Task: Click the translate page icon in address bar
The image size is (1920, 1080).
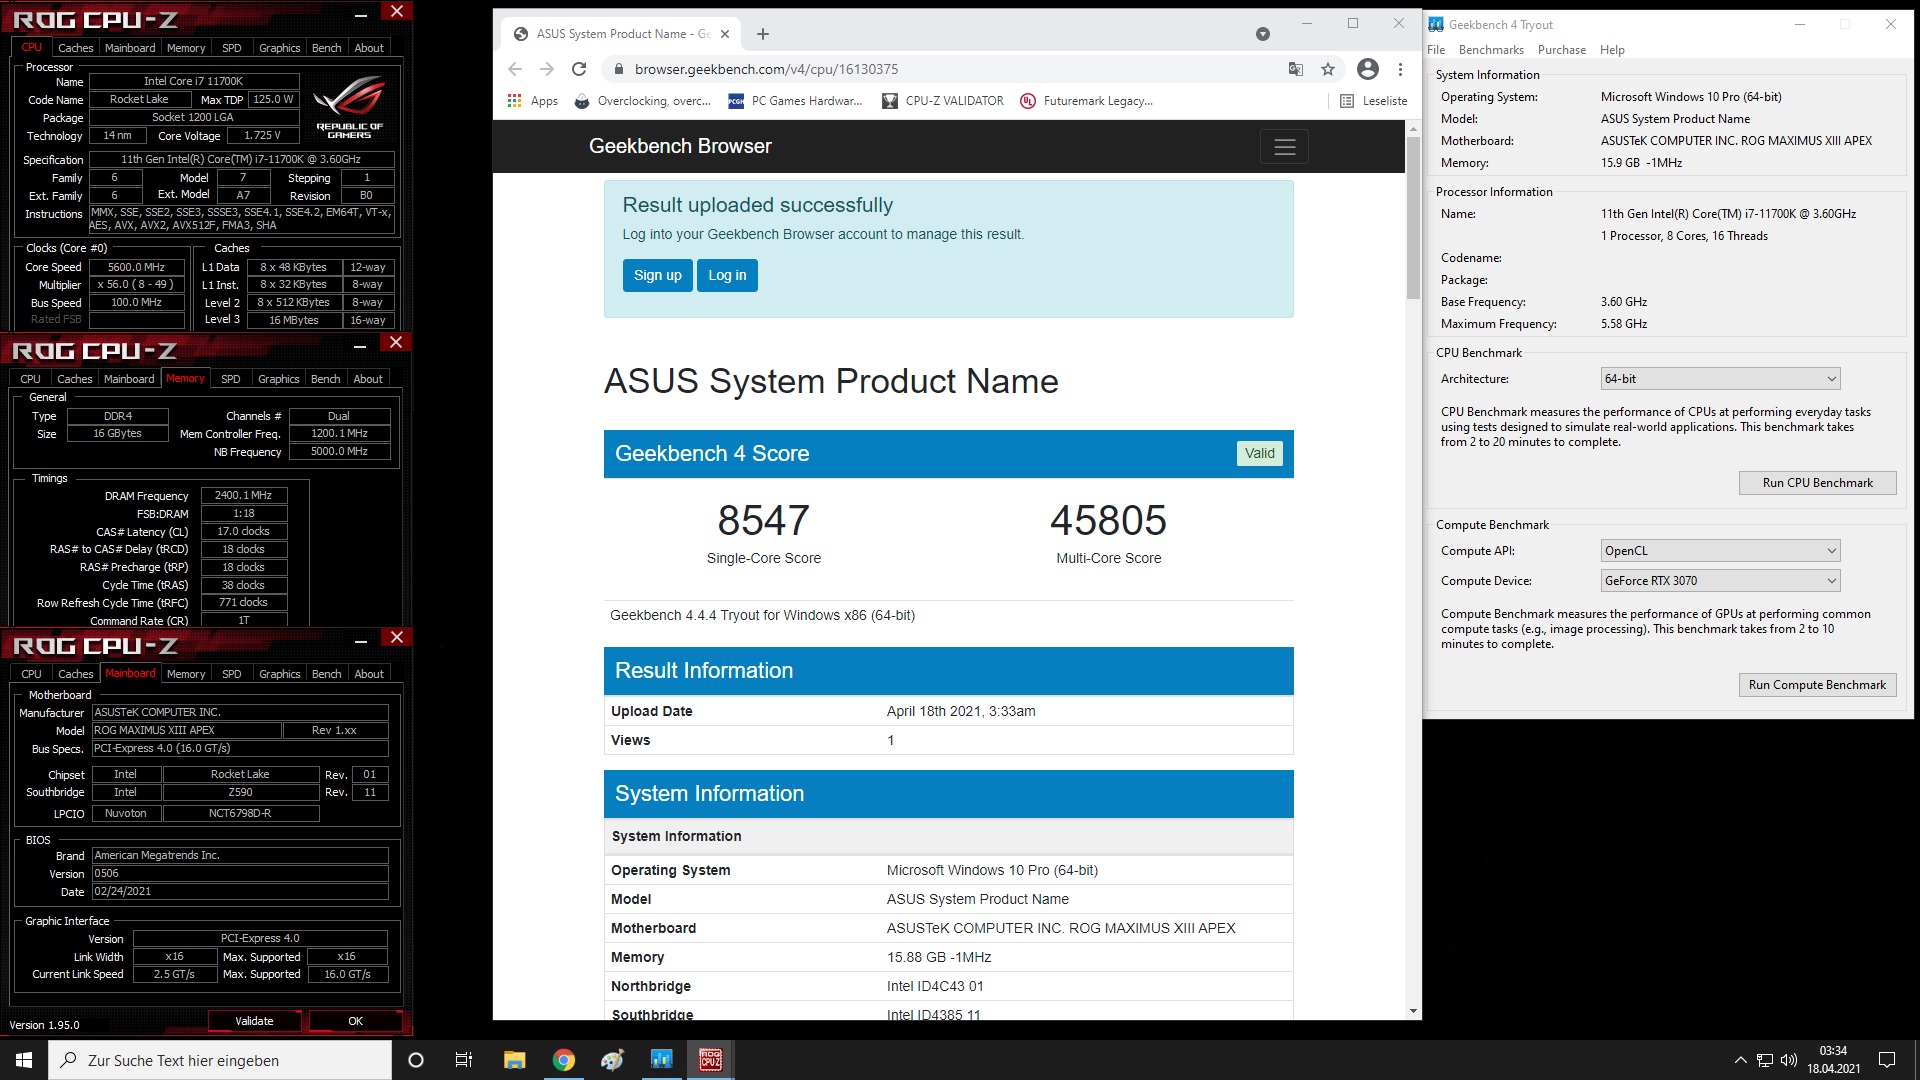Action: pos(1296,69)
